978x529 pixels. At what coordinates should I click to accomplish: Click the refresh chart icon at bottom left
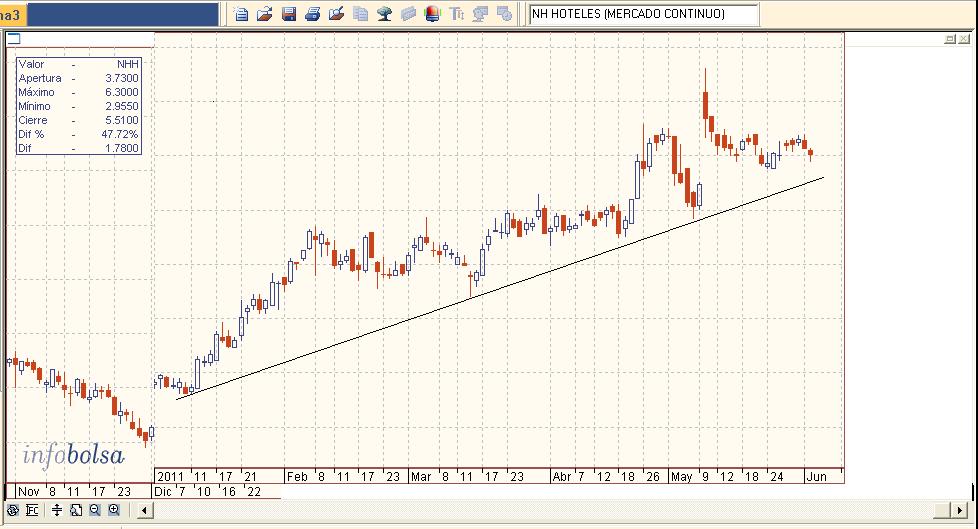coord(12,510)
